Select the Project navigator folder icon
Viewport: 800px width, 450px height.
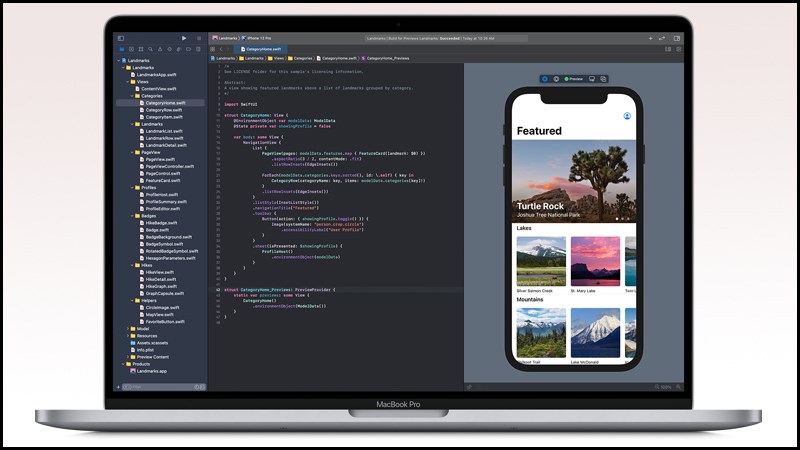coord(122,49)
